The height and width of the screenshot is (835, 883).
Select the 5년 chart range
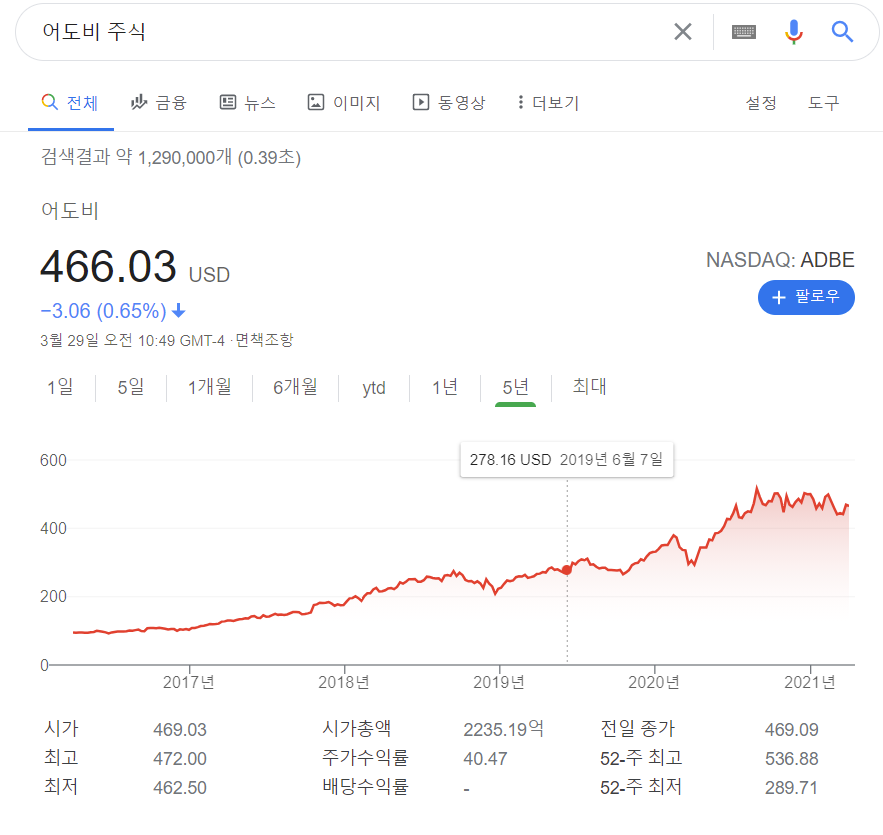[515, 387]
